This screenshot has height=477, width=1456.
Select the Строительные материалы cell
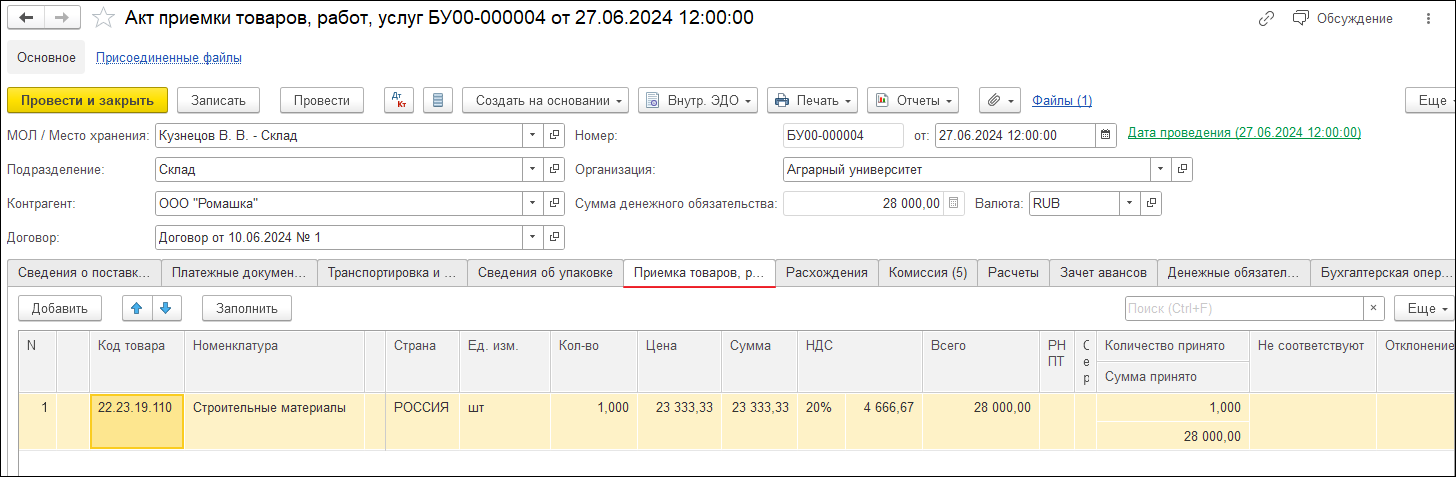(274, 420)
